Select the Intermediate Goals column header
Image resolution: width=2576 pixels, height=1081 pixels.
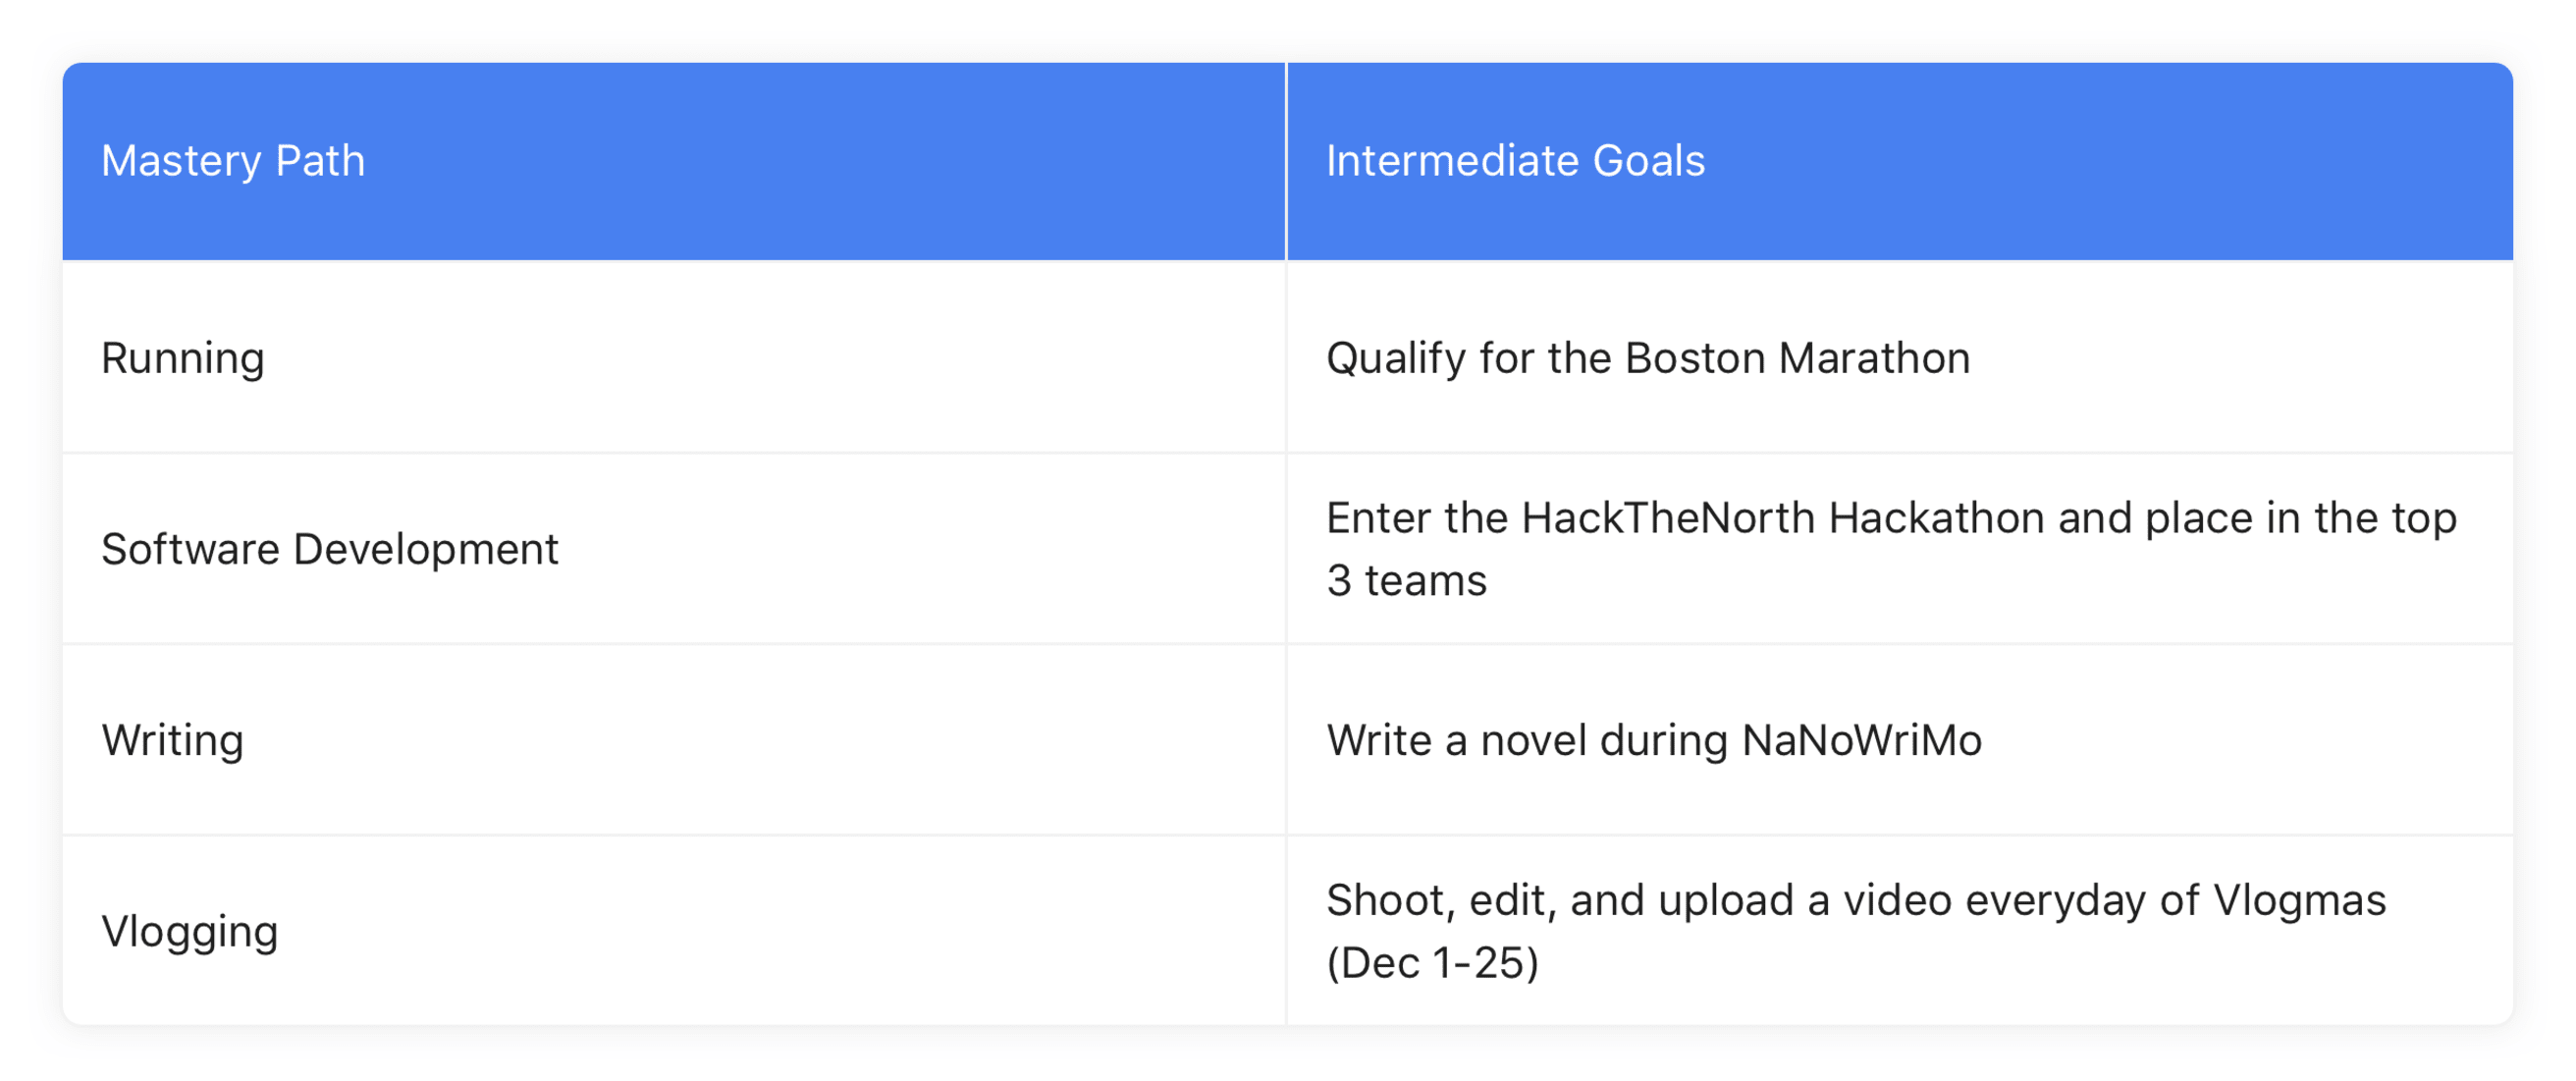point(1900,161)
